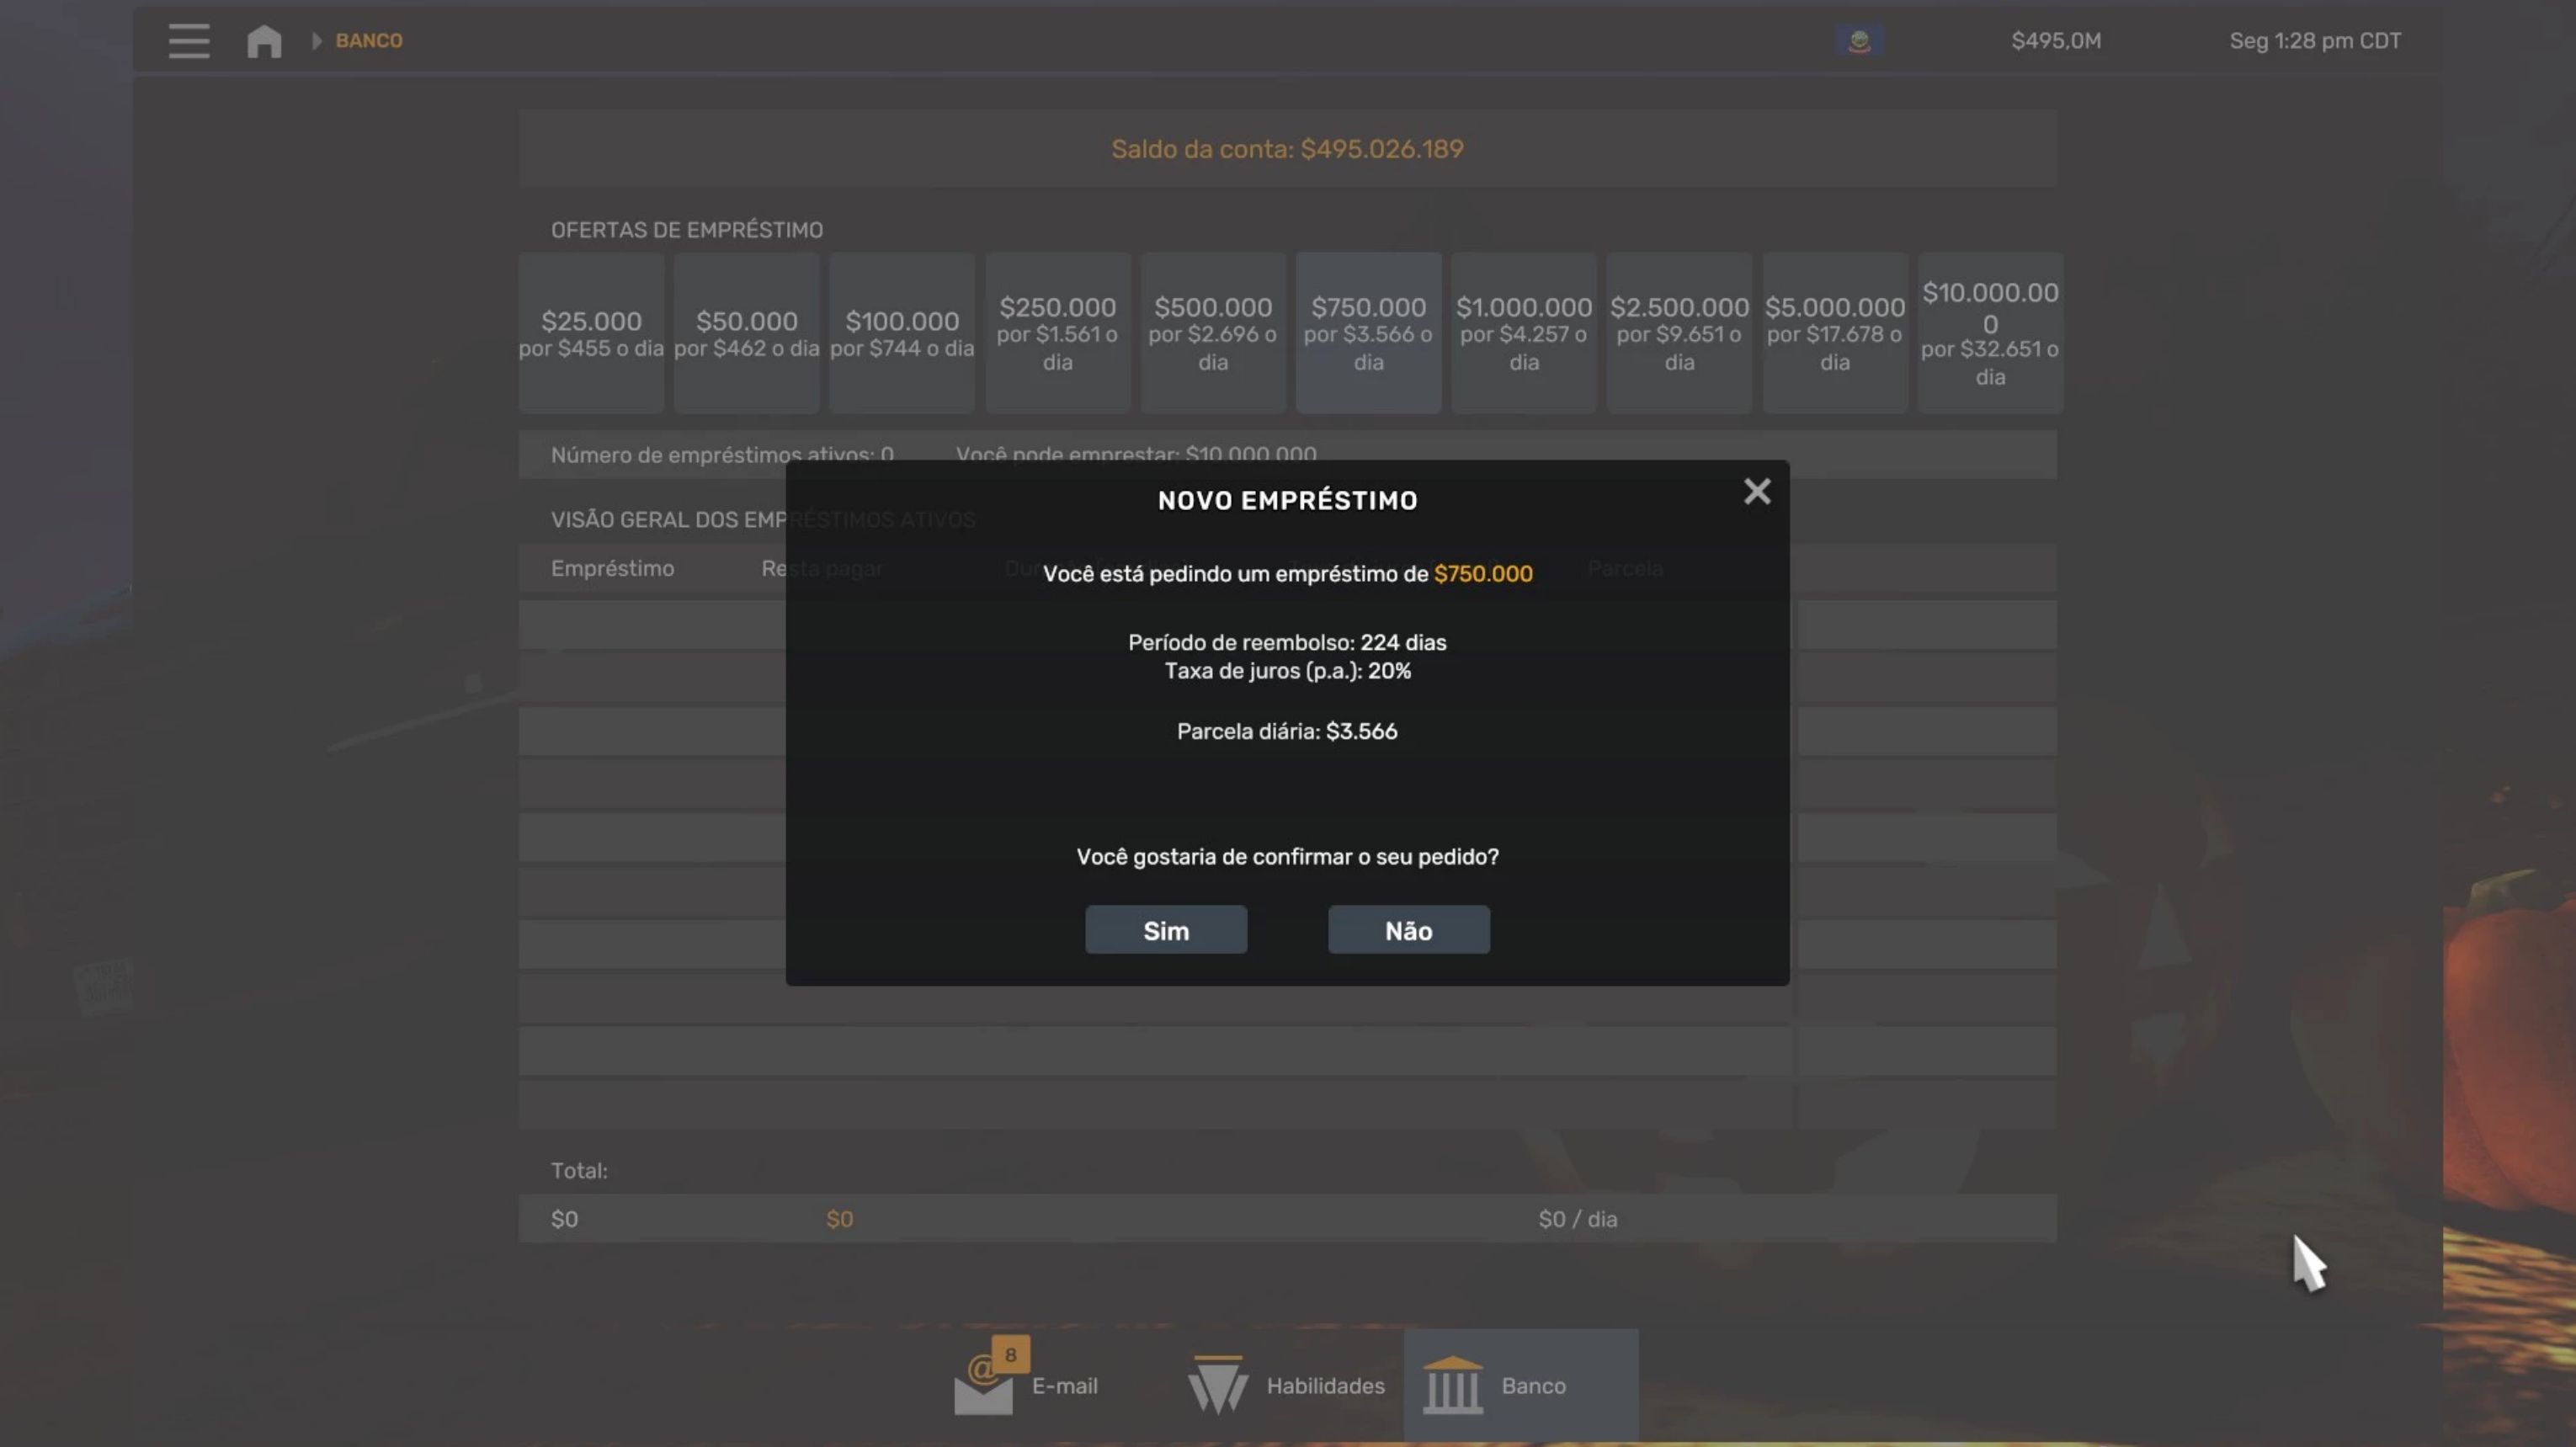Decline the loan with Não
The width and height of the screenshot is (2576, 1447).
pyautogui.click(x=1408, y=930)
